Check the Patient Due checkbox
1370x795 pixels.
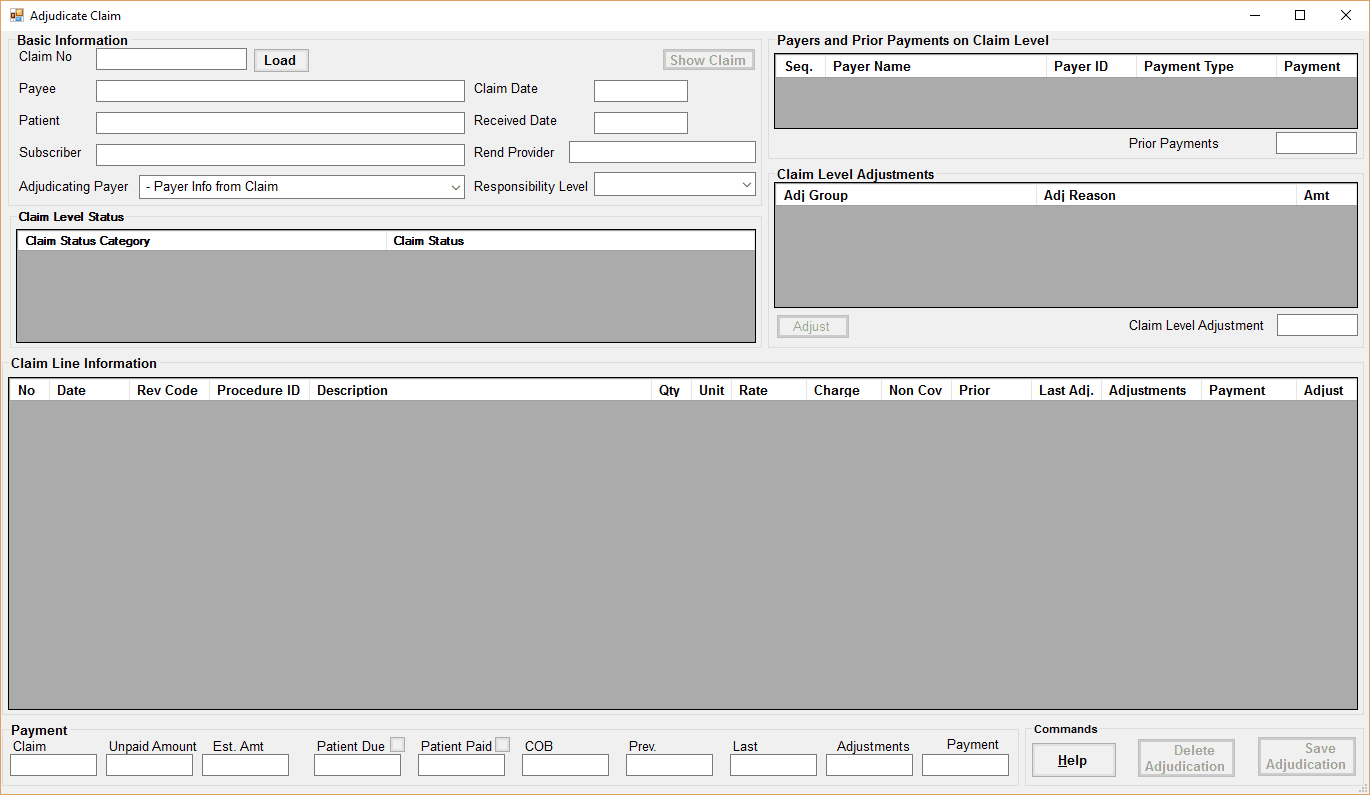coord(397,744)
